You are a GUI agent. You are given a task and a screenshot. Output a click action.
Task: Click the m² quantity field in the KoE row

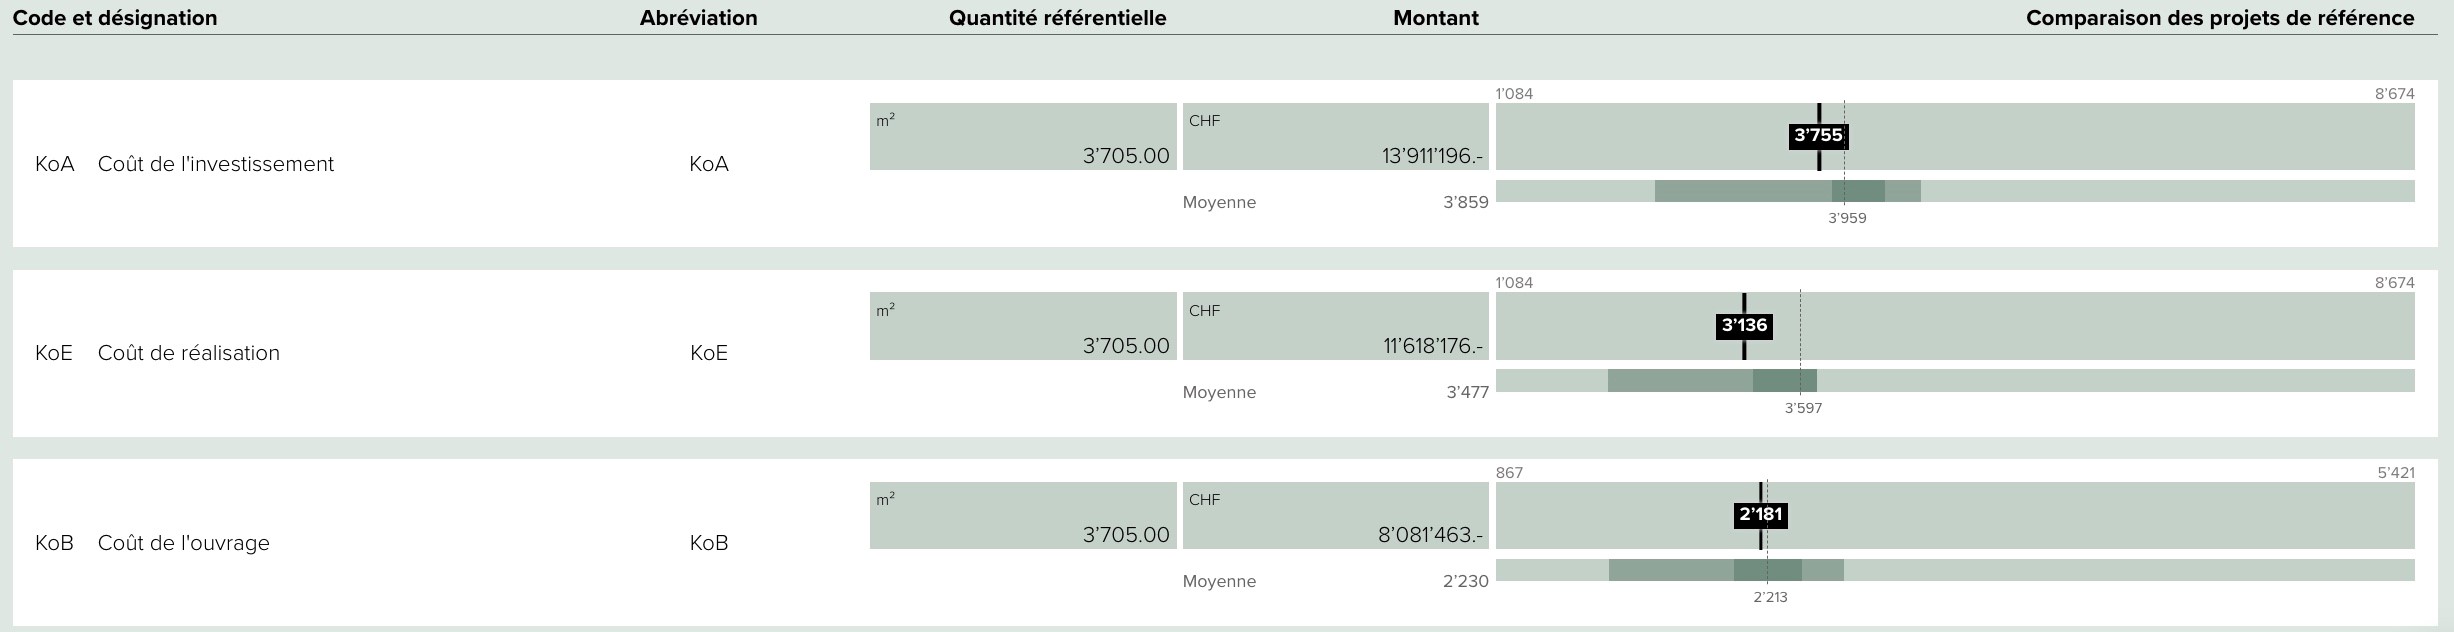click(1023, 326)
